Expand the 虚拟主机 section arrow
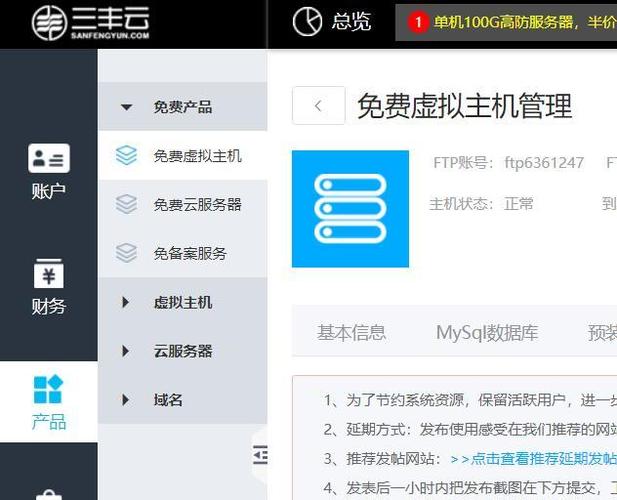617x500 pixels. point(126,302)
